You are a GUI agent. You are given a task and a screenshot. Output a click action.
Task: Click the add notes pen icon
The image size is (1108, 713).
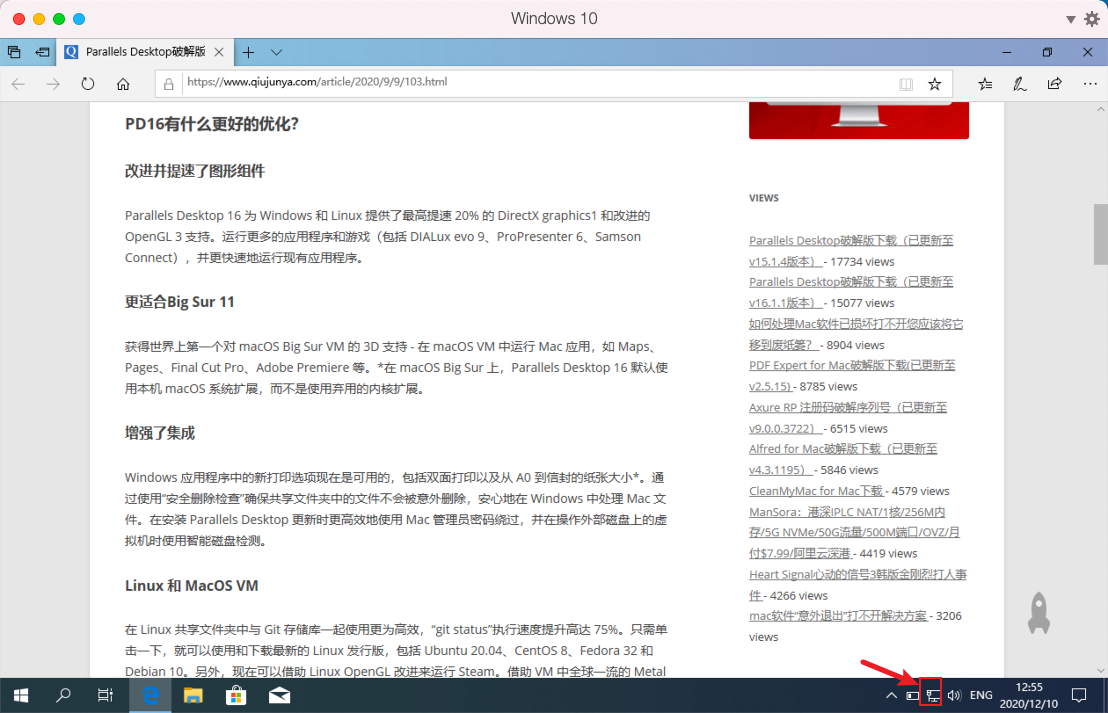(x=1020, y=84)
